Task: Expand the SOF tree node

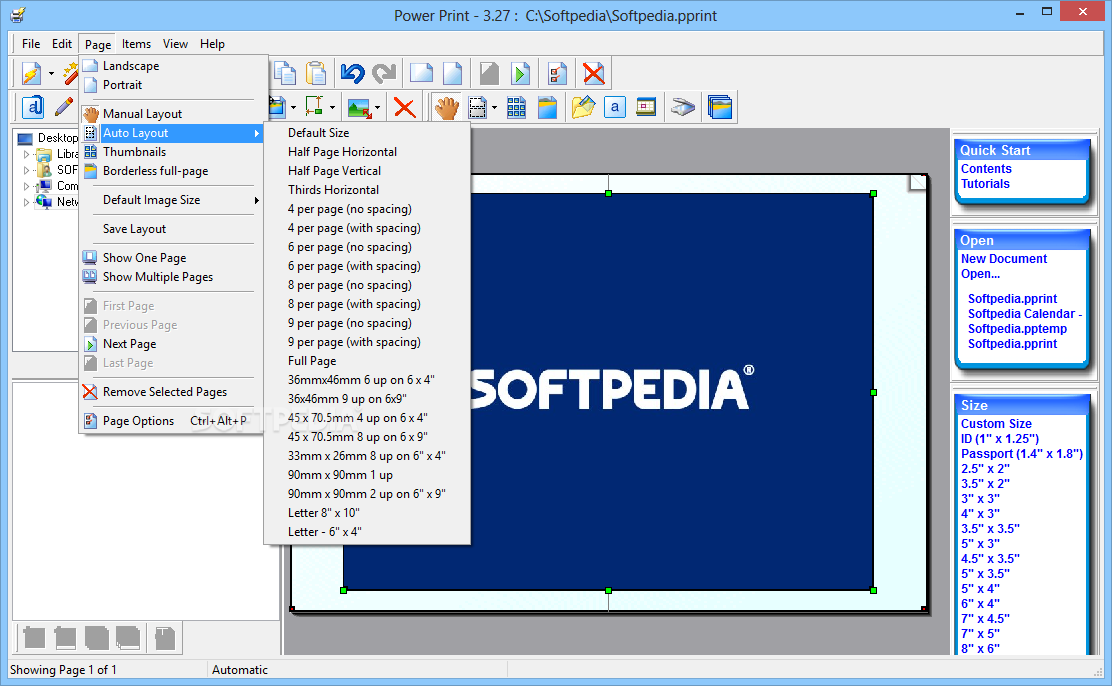Action: pyautogui.click(x=27, y=170)
